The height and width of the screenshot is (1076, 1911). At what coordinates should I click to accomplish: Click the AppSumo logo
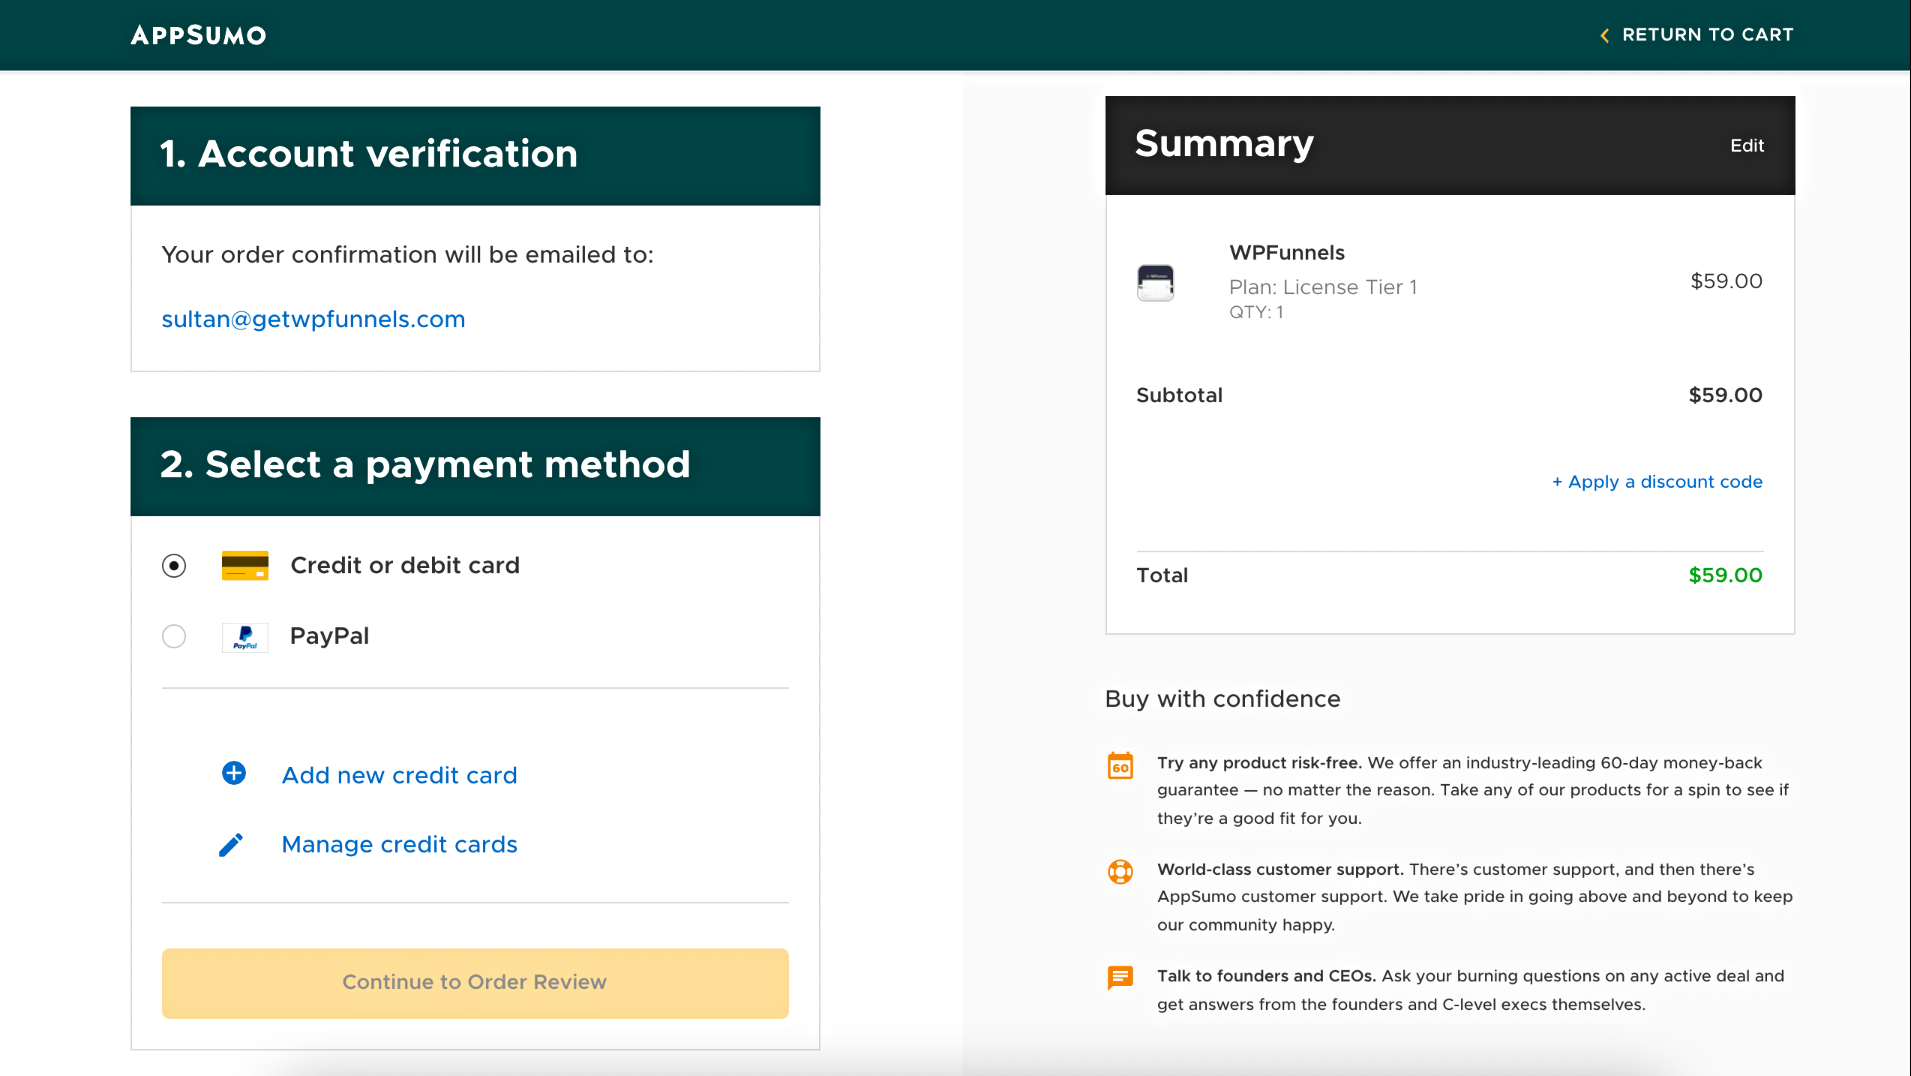(x=198, y=35)
